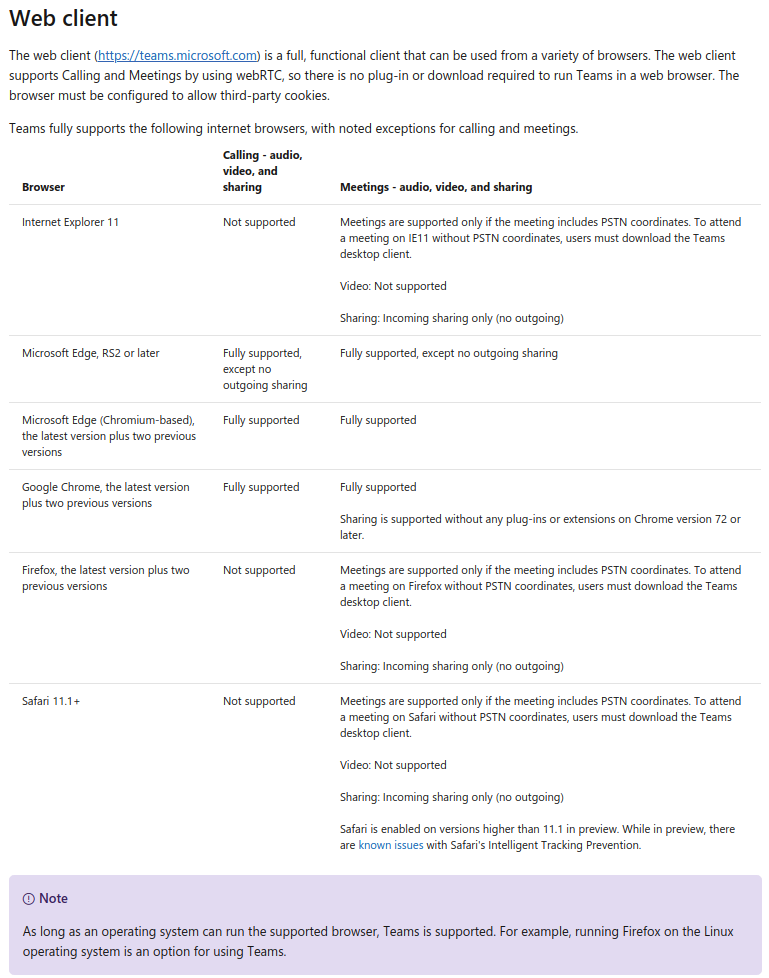The width and height of the screenshot is (769, 978).
Task: Select the 'Internet Explorer 11' browser cell
Action: click(70, 222)
